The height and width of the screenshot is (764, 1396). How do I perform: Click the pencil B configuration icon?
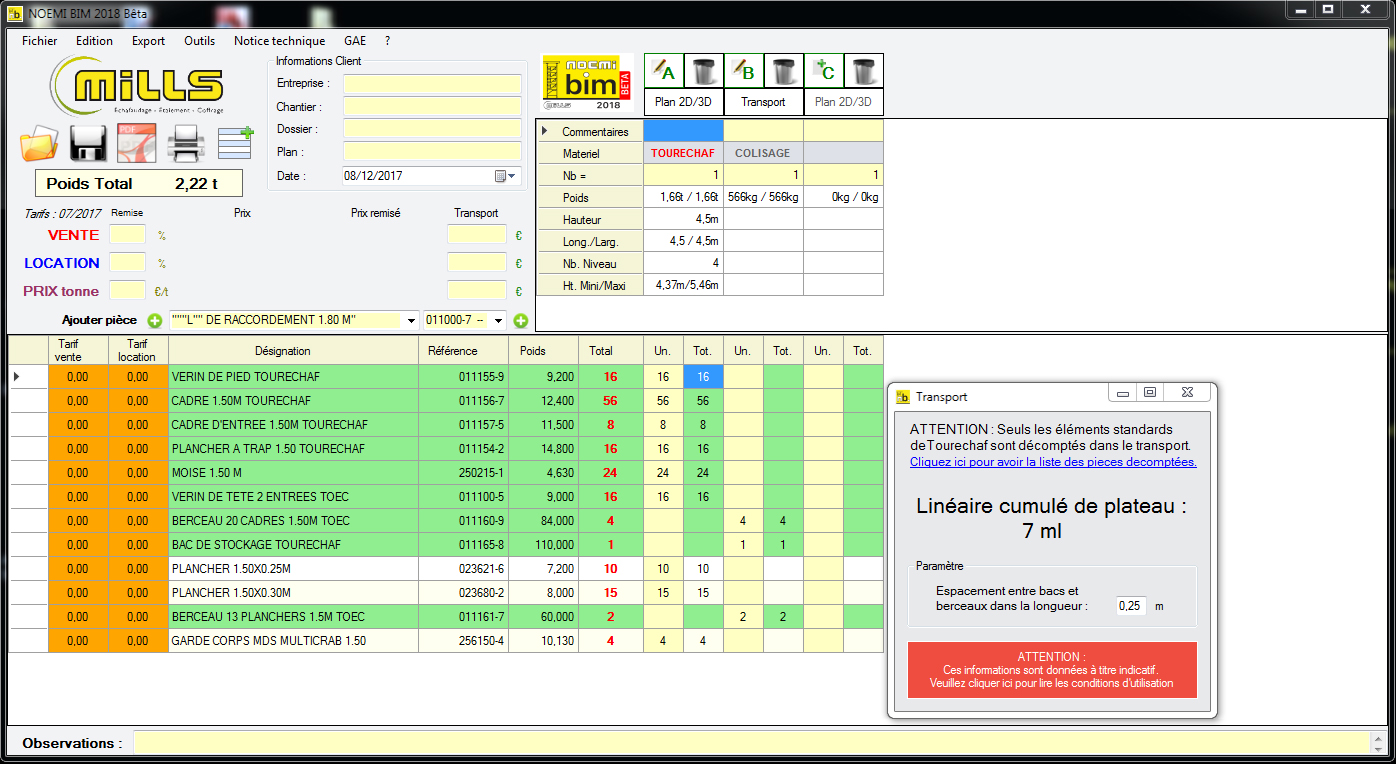click(x=744, y=71)
